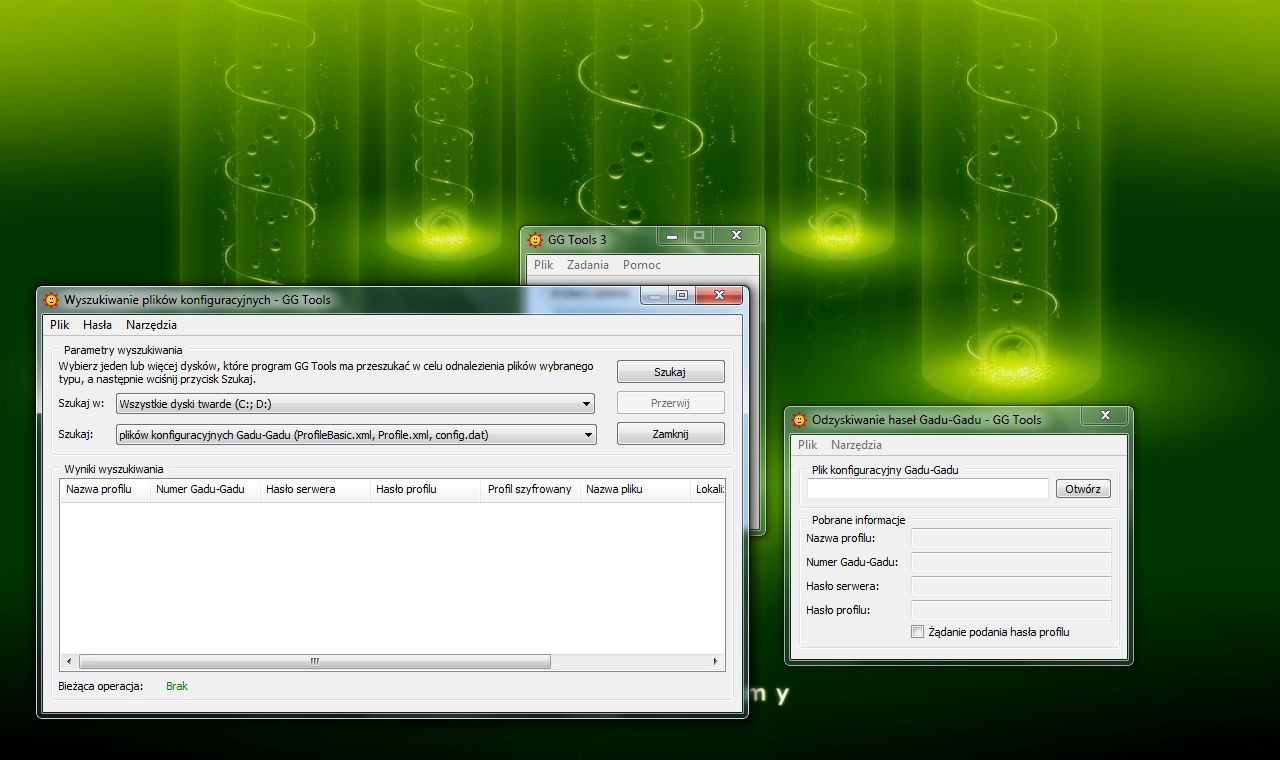Screen dimensions: 1280x760
Task: Click the GG Tools 3 title bar sun icon
Action: point(535,239)
